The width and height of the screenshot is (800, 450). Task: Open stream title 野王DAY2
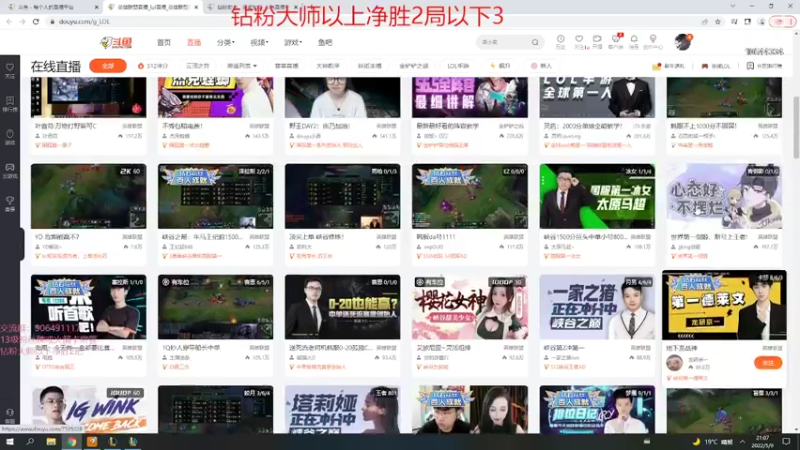(x=319, y=126)
